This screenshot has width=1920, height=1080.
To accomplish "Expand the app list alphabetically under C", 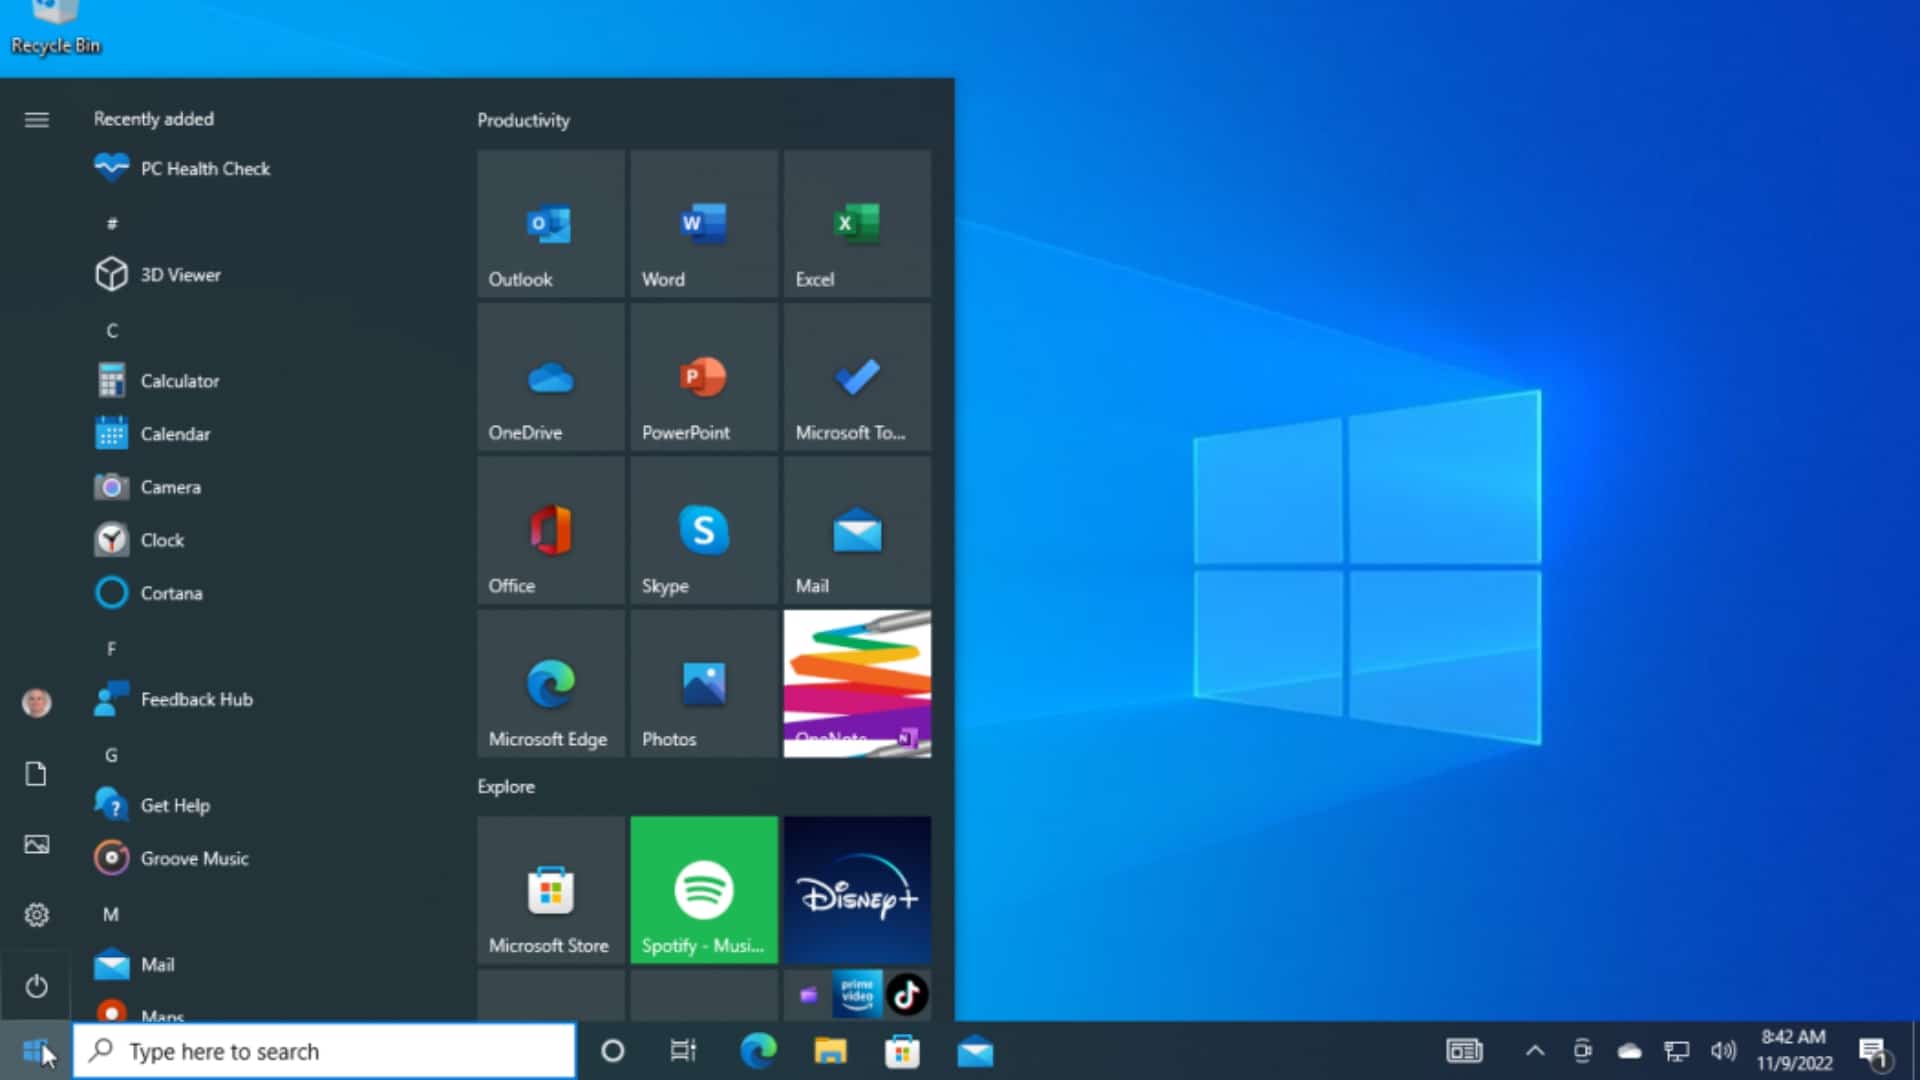I will [x=112, y=330].
